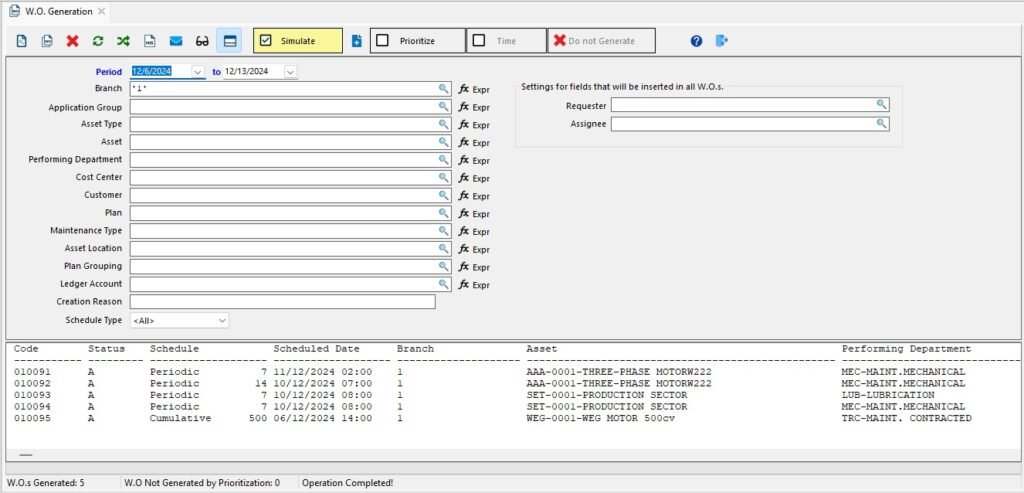This screenshot has height=493, width=1024.
Task: Click Expr button next to Cost Center
Action: click(x=474, y=178)
